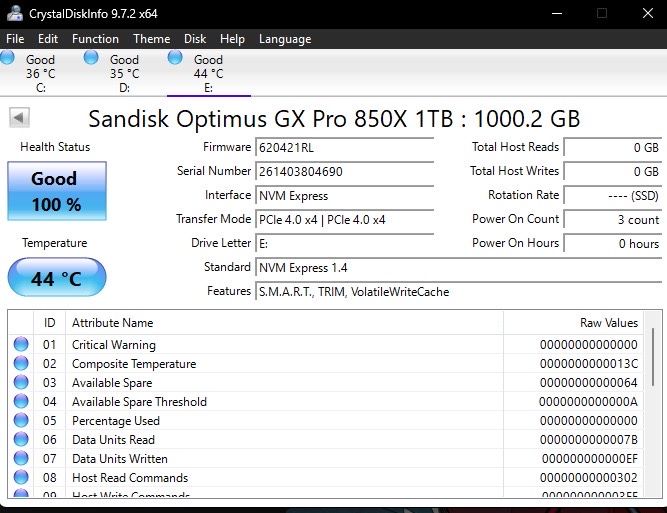This screenshot has width=667, height=513.
Task: Click status orb for Percentage Used row
Action: click(x=21, y=420)
